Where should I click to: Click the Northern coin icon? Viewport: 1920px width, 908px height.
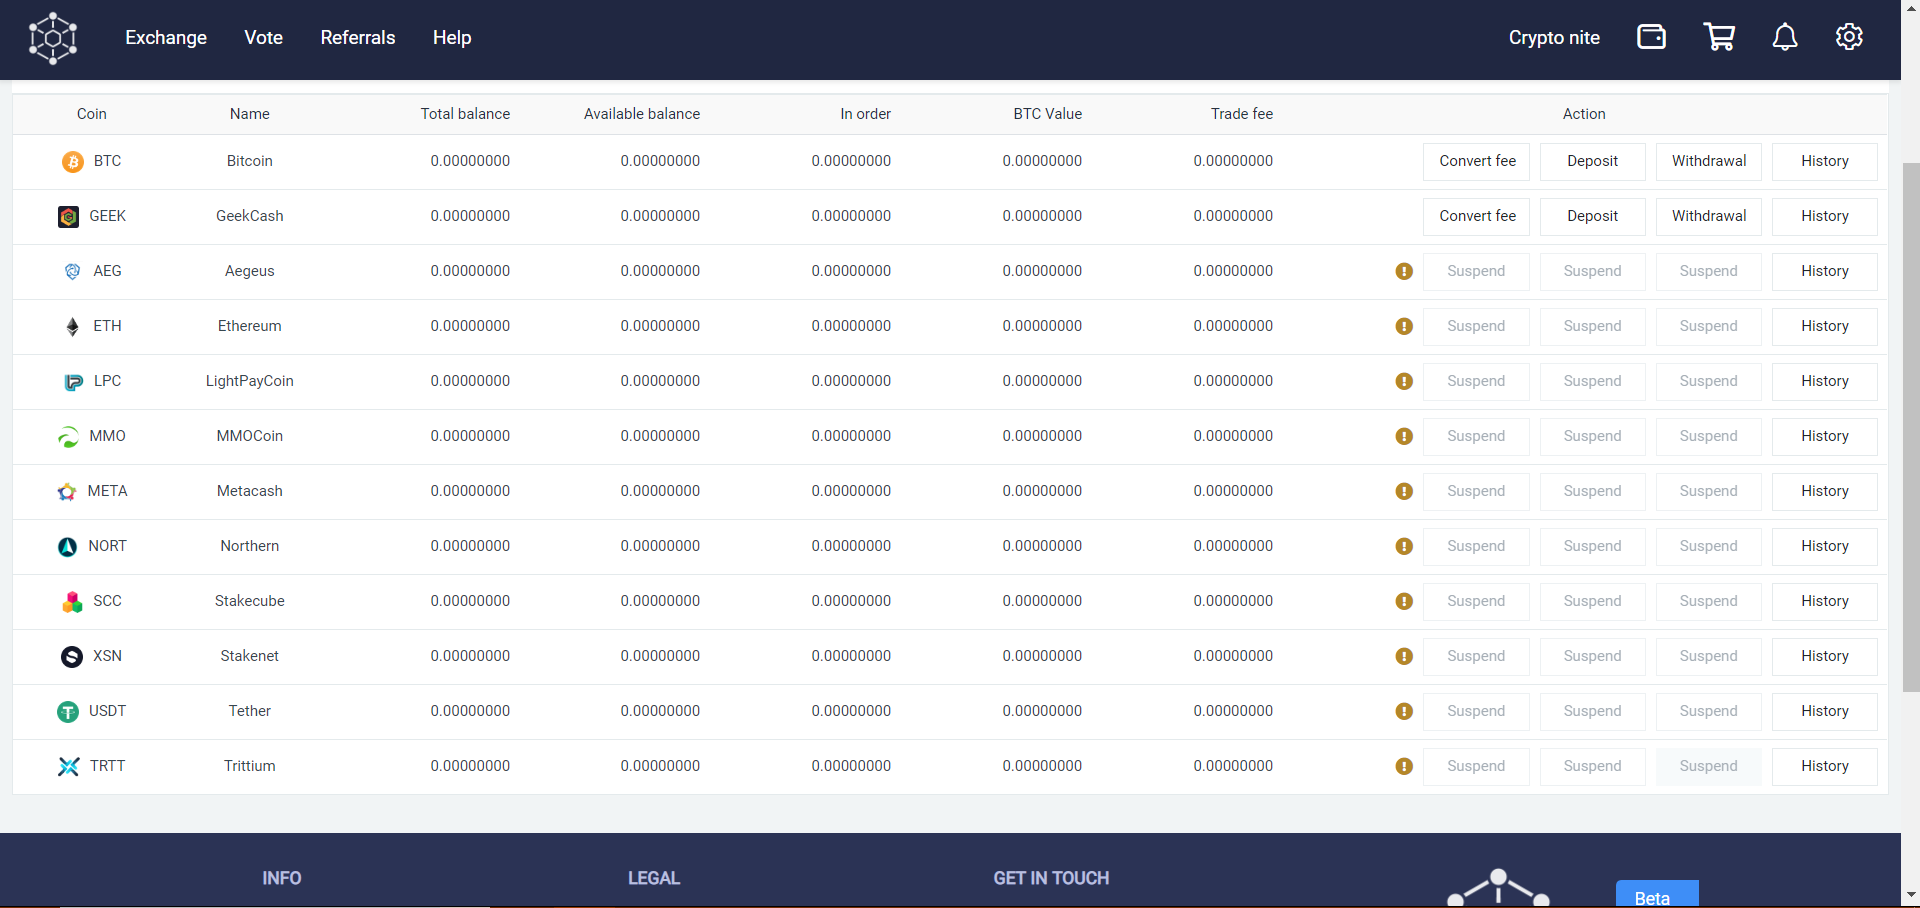click(67, 547)
